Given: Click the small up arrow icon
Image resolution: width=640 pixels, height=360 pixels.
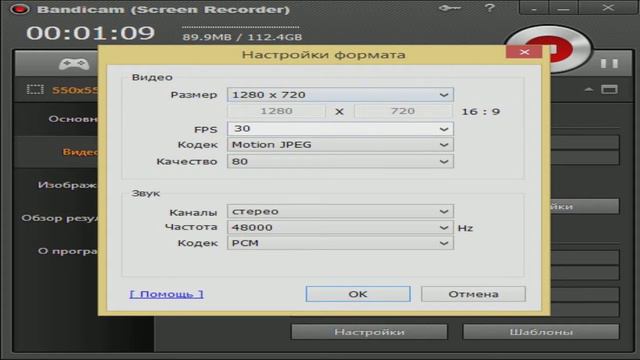Looking at the screenshot, I should (x=589, y=89).
